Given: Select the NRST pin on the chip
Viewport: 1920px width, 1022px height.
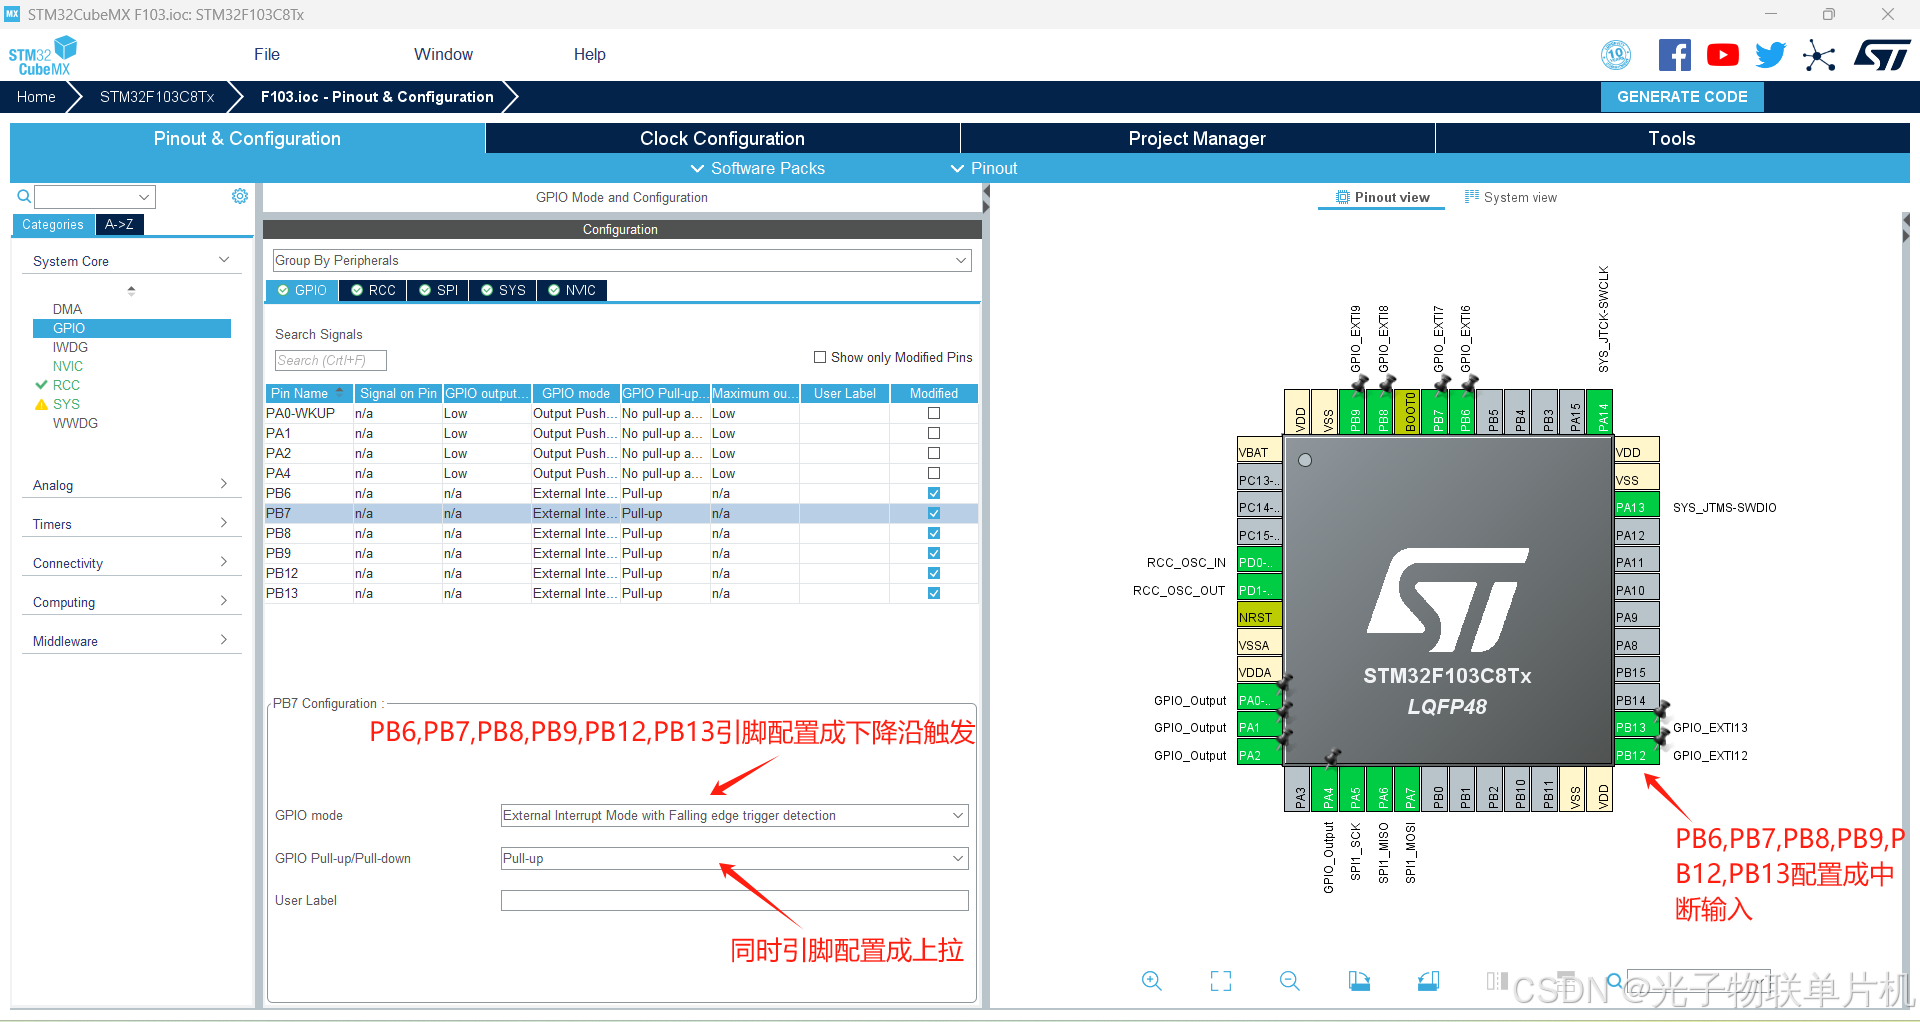Looking at the screenshot, I should click(1260, 617).
